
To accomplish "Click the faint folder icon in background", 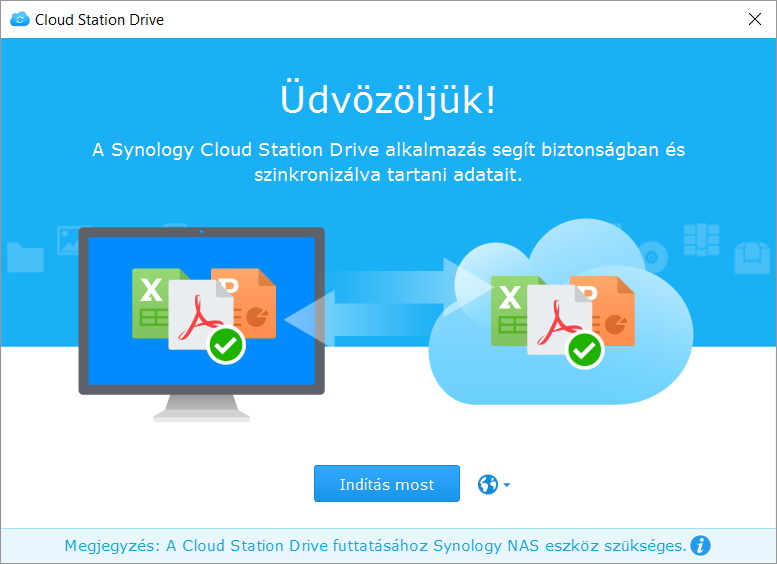I will pyautogui.click(x=25, y=257).
